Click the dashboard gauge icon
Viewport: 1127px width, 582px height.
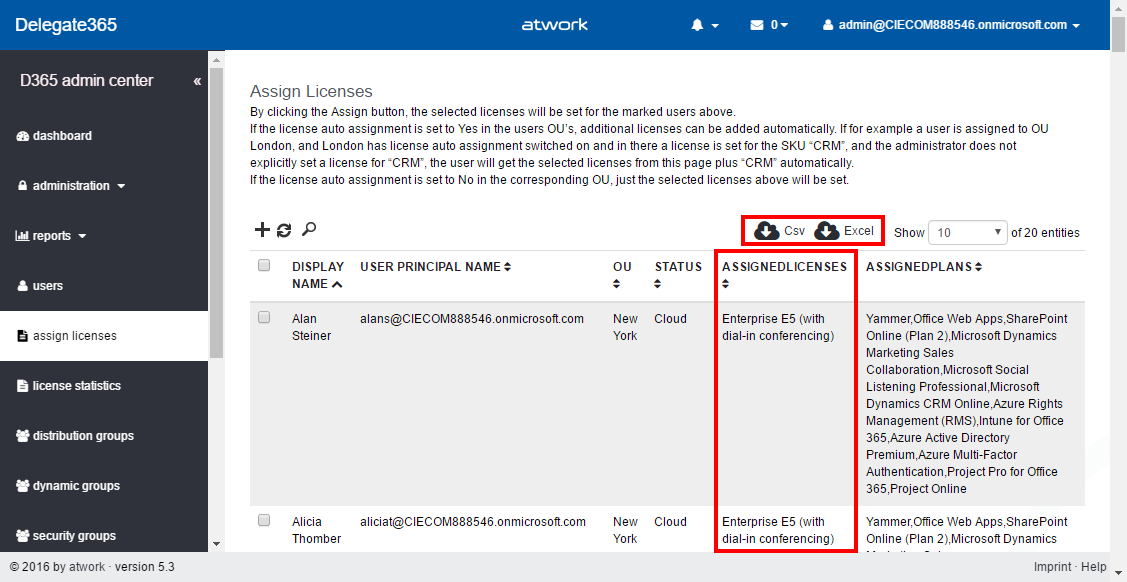(22, 136)
